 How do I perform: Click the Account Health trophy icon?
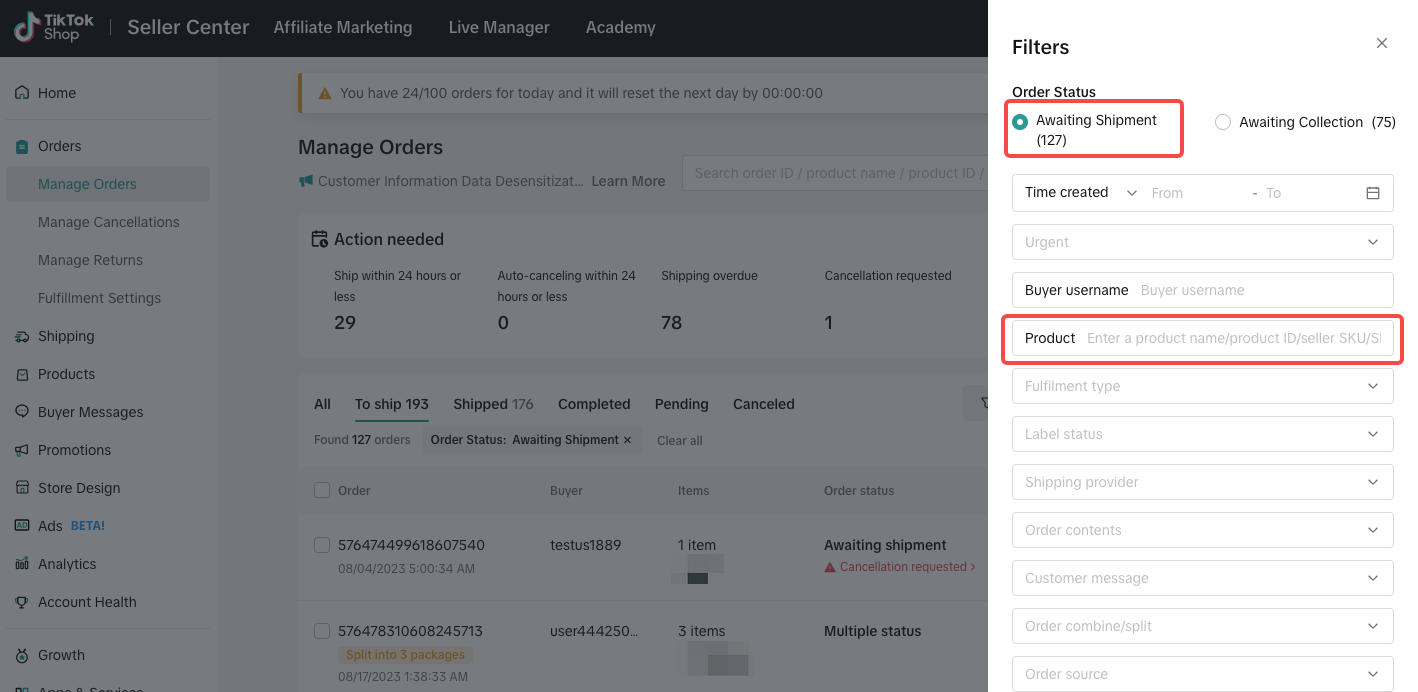click(22, 602)
